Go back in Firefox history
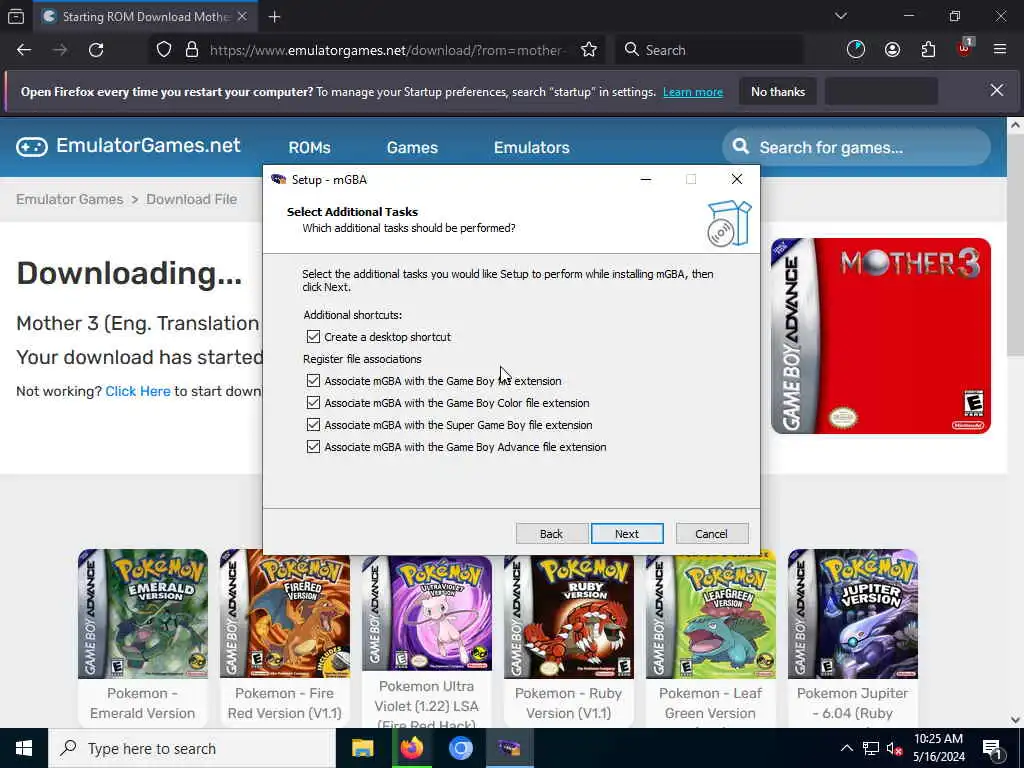This screenshot has width=1024, height=768. pos(24,50)
